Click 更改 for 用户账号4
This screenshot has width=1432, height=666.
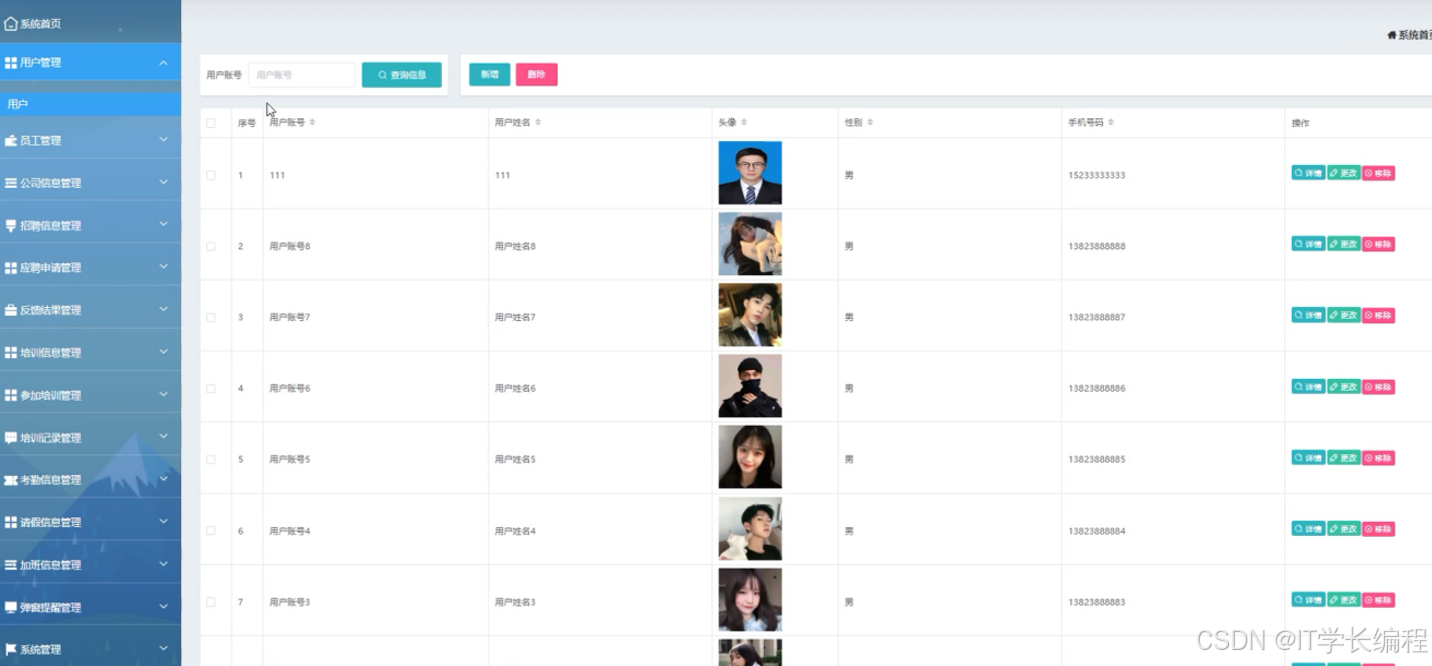pos(1344,529)
